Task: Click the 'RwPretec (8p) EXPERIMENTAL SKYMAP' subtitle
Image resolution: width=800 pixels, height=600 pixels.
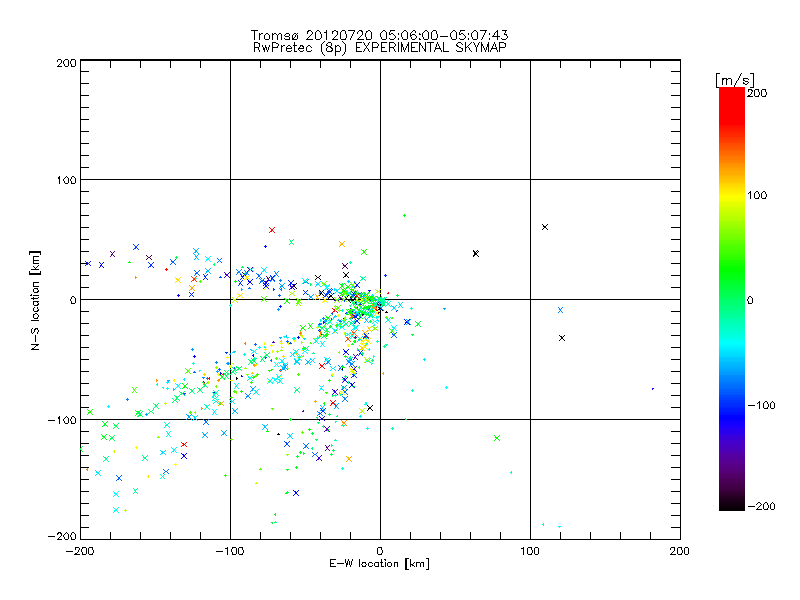Action: tap(380, 48)
